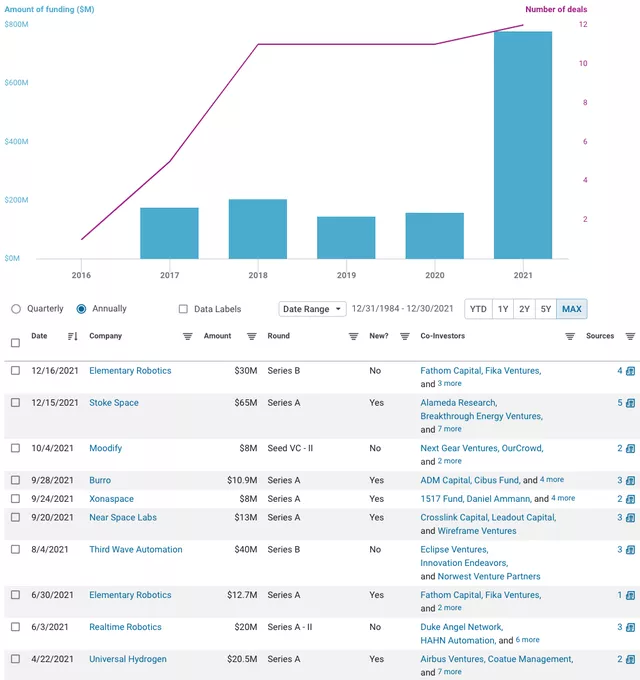The image size is (640, 680).
Task: Switch chart range to 2Y
Action: pos(525,309)
